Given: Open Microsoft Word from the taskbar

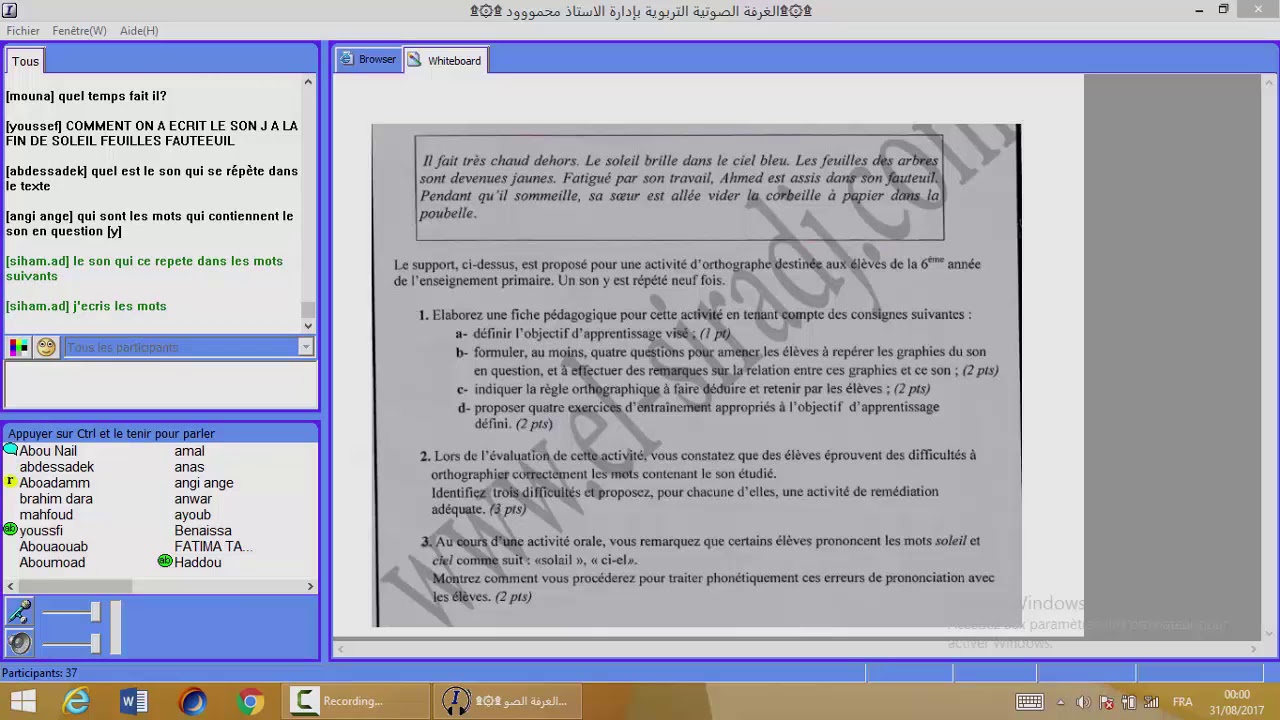Looking at the screenshot, I should point(134,701).
